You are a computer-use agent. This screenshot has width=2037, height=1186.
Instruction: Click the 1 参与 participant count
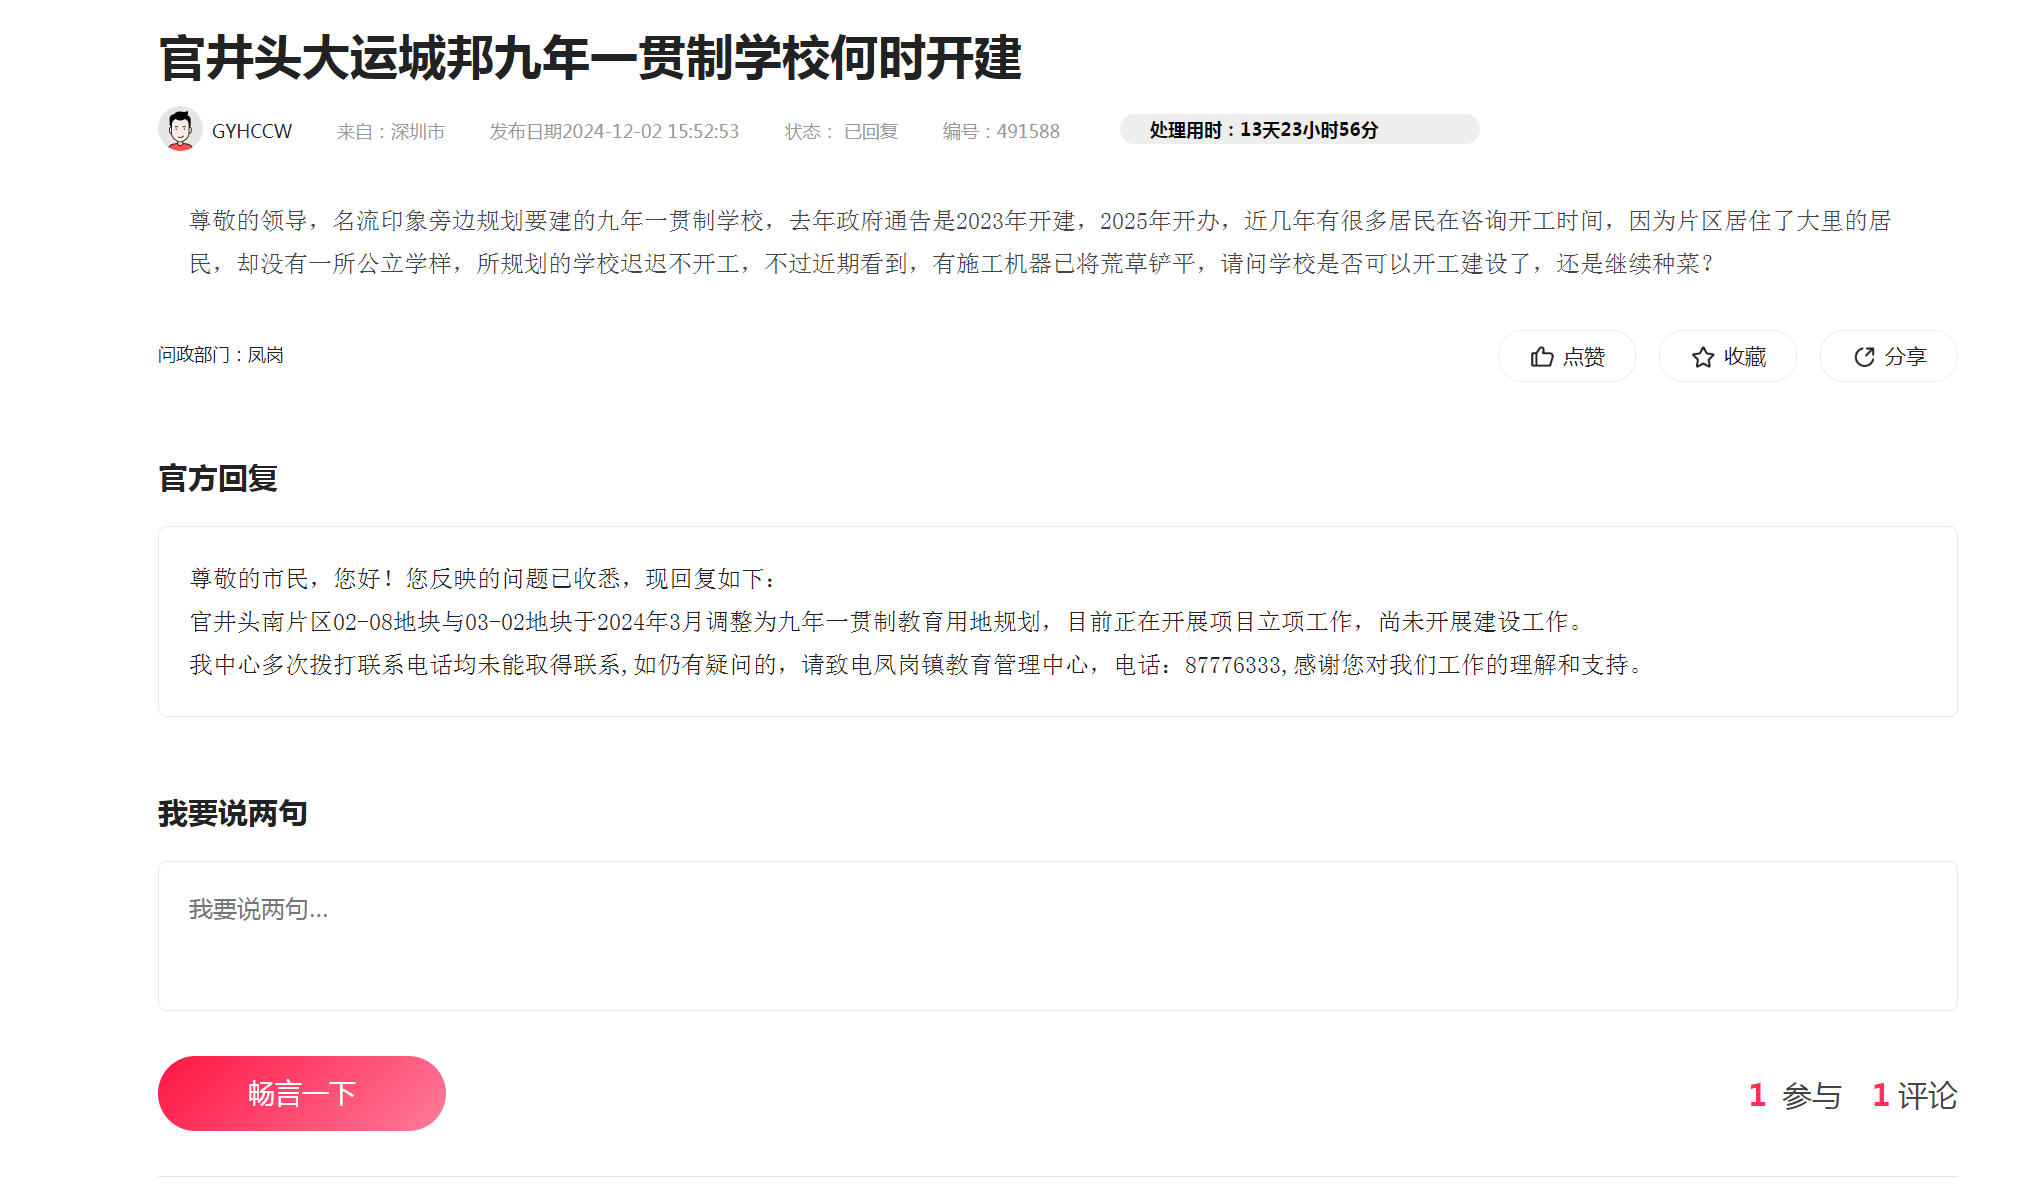(x=1795, y=1095)
